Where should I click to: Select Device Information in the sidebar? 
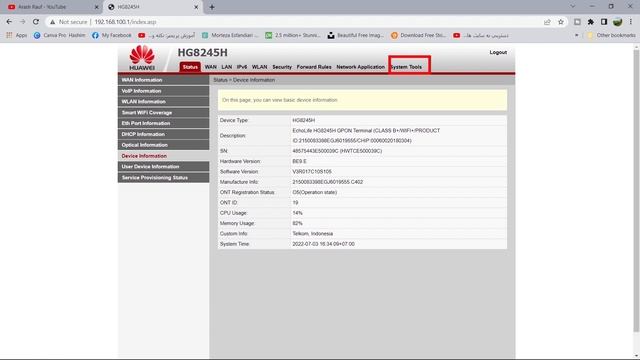pyautogui.click(x=164, y=156)
